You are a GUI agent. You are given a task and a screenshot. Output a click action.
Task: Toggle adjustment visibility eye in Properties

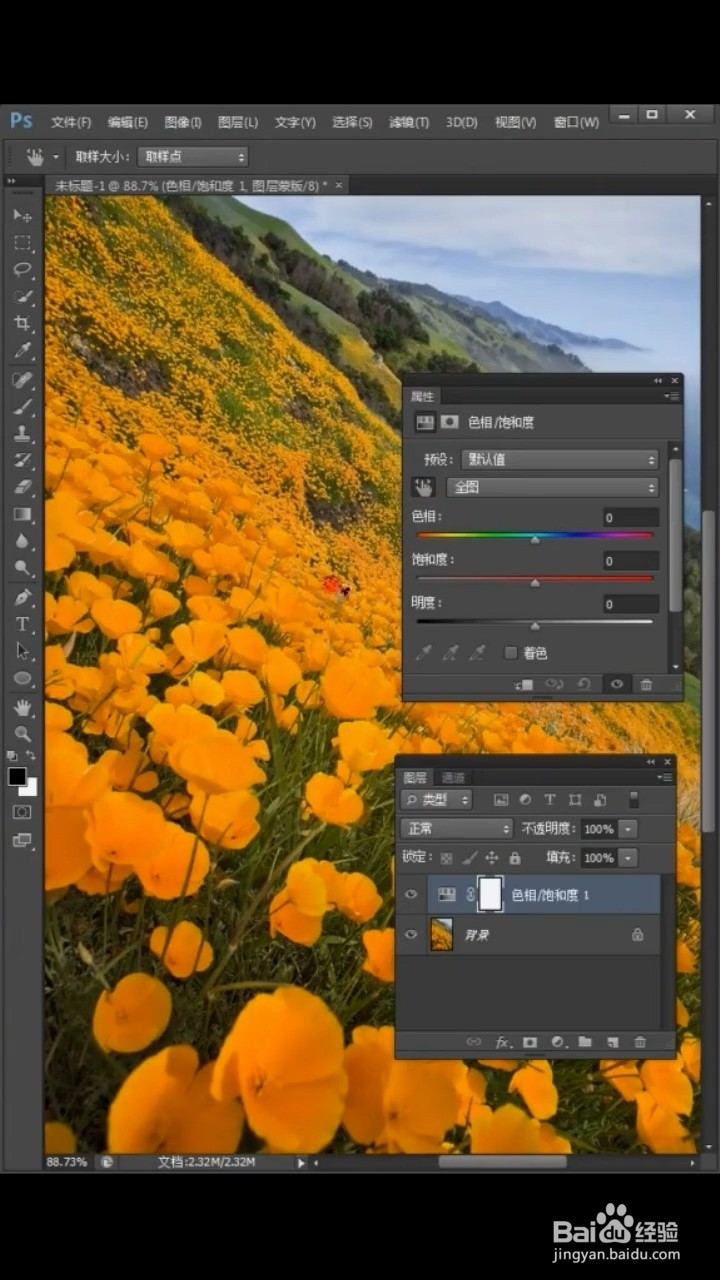(617, 685)
